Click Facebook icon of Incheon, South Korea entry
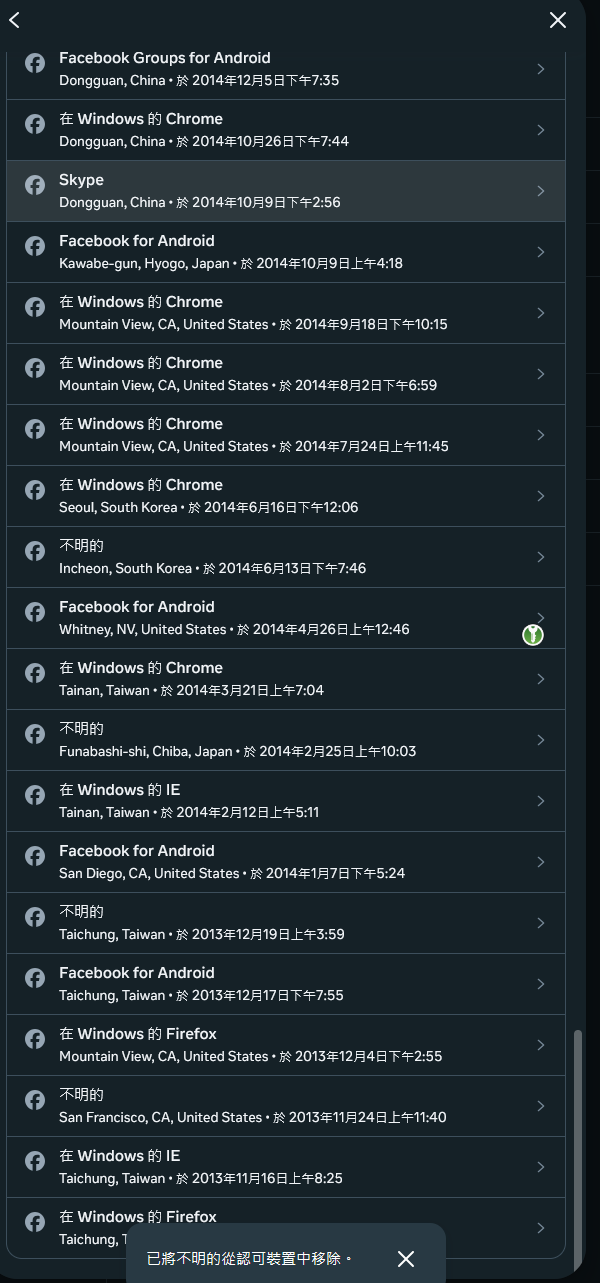The height and width of the screenshot is (1283, 600). (35, 551)
